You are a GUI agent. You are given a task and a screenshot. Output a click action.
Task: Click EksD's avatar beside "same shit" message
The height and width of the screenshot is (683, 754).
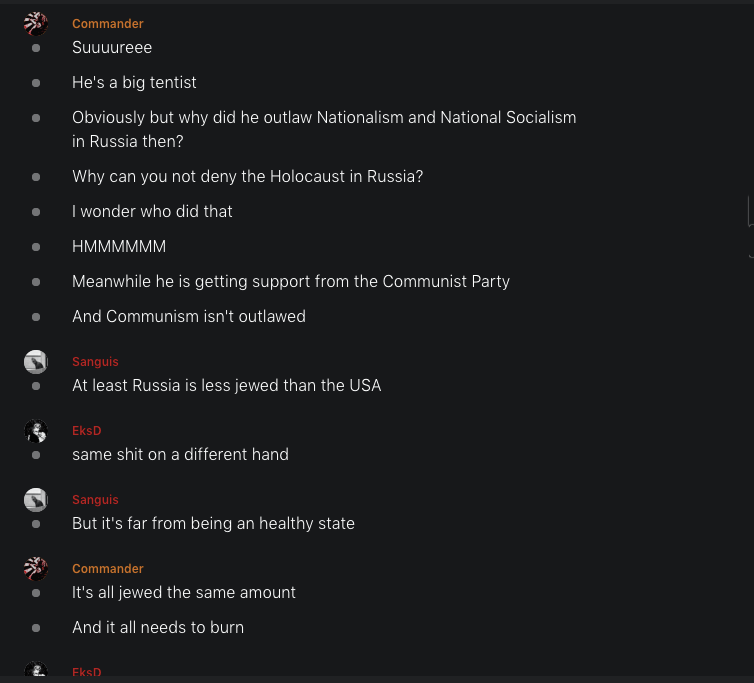click(36, 431)
